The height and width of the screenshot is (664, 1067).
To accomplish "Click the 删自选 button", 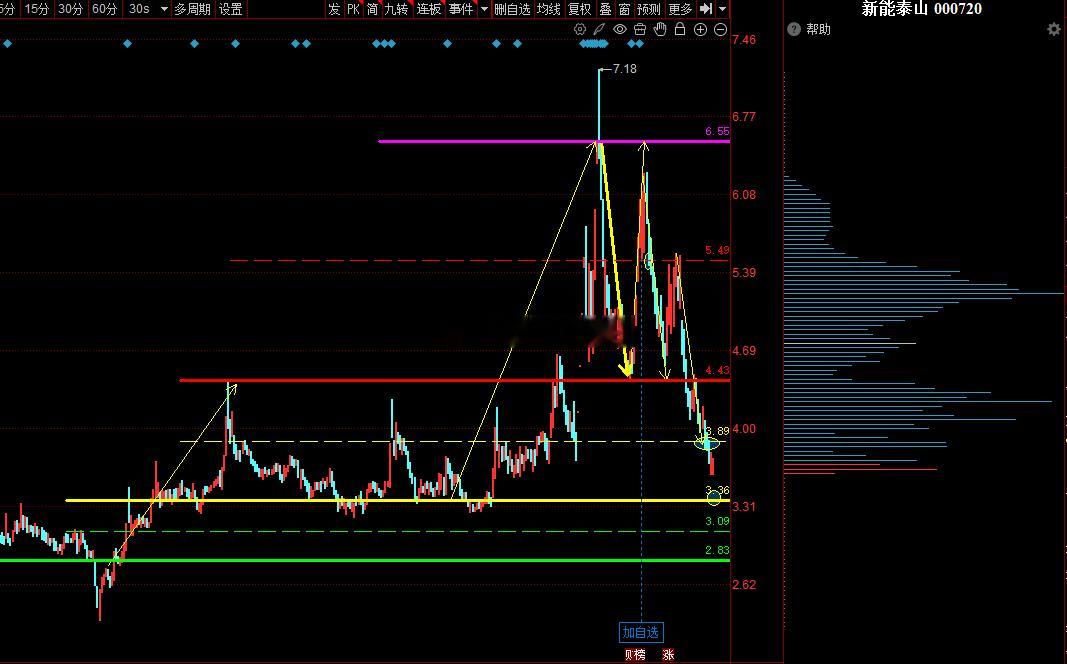I will (x=512, y=9).
